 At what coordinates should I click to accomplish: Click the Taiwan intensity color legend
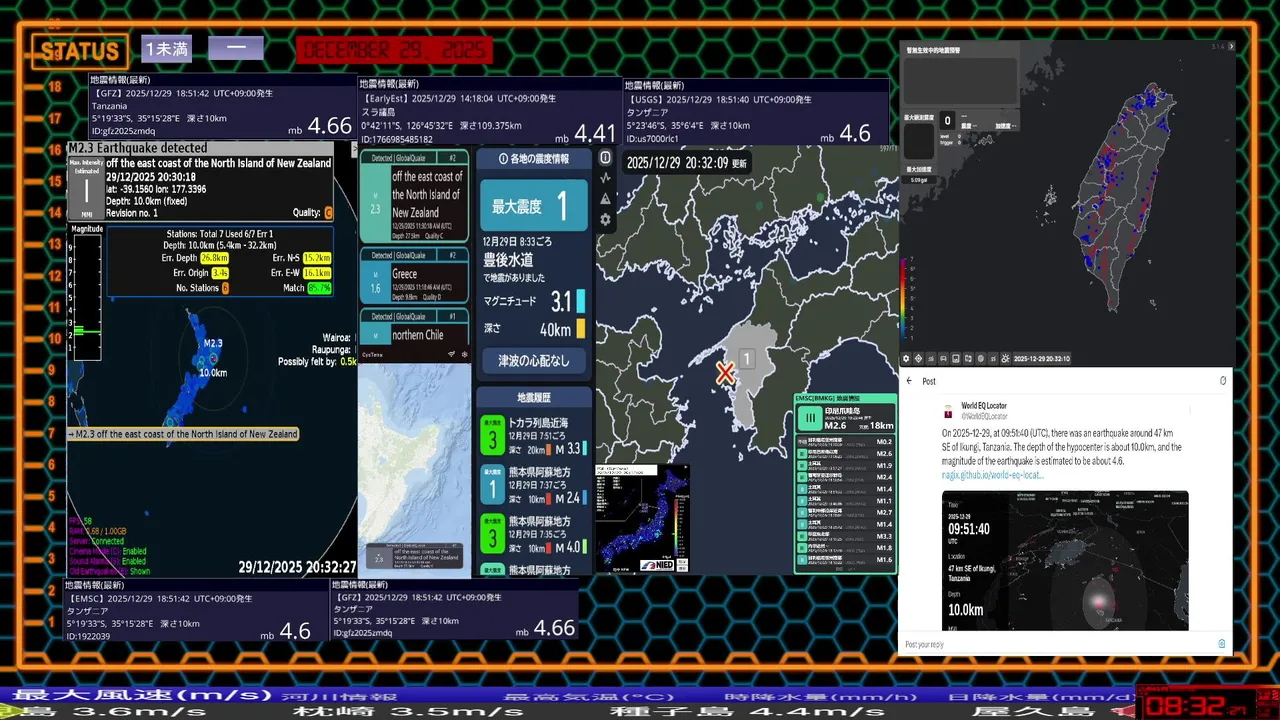(x=905, y=300)
